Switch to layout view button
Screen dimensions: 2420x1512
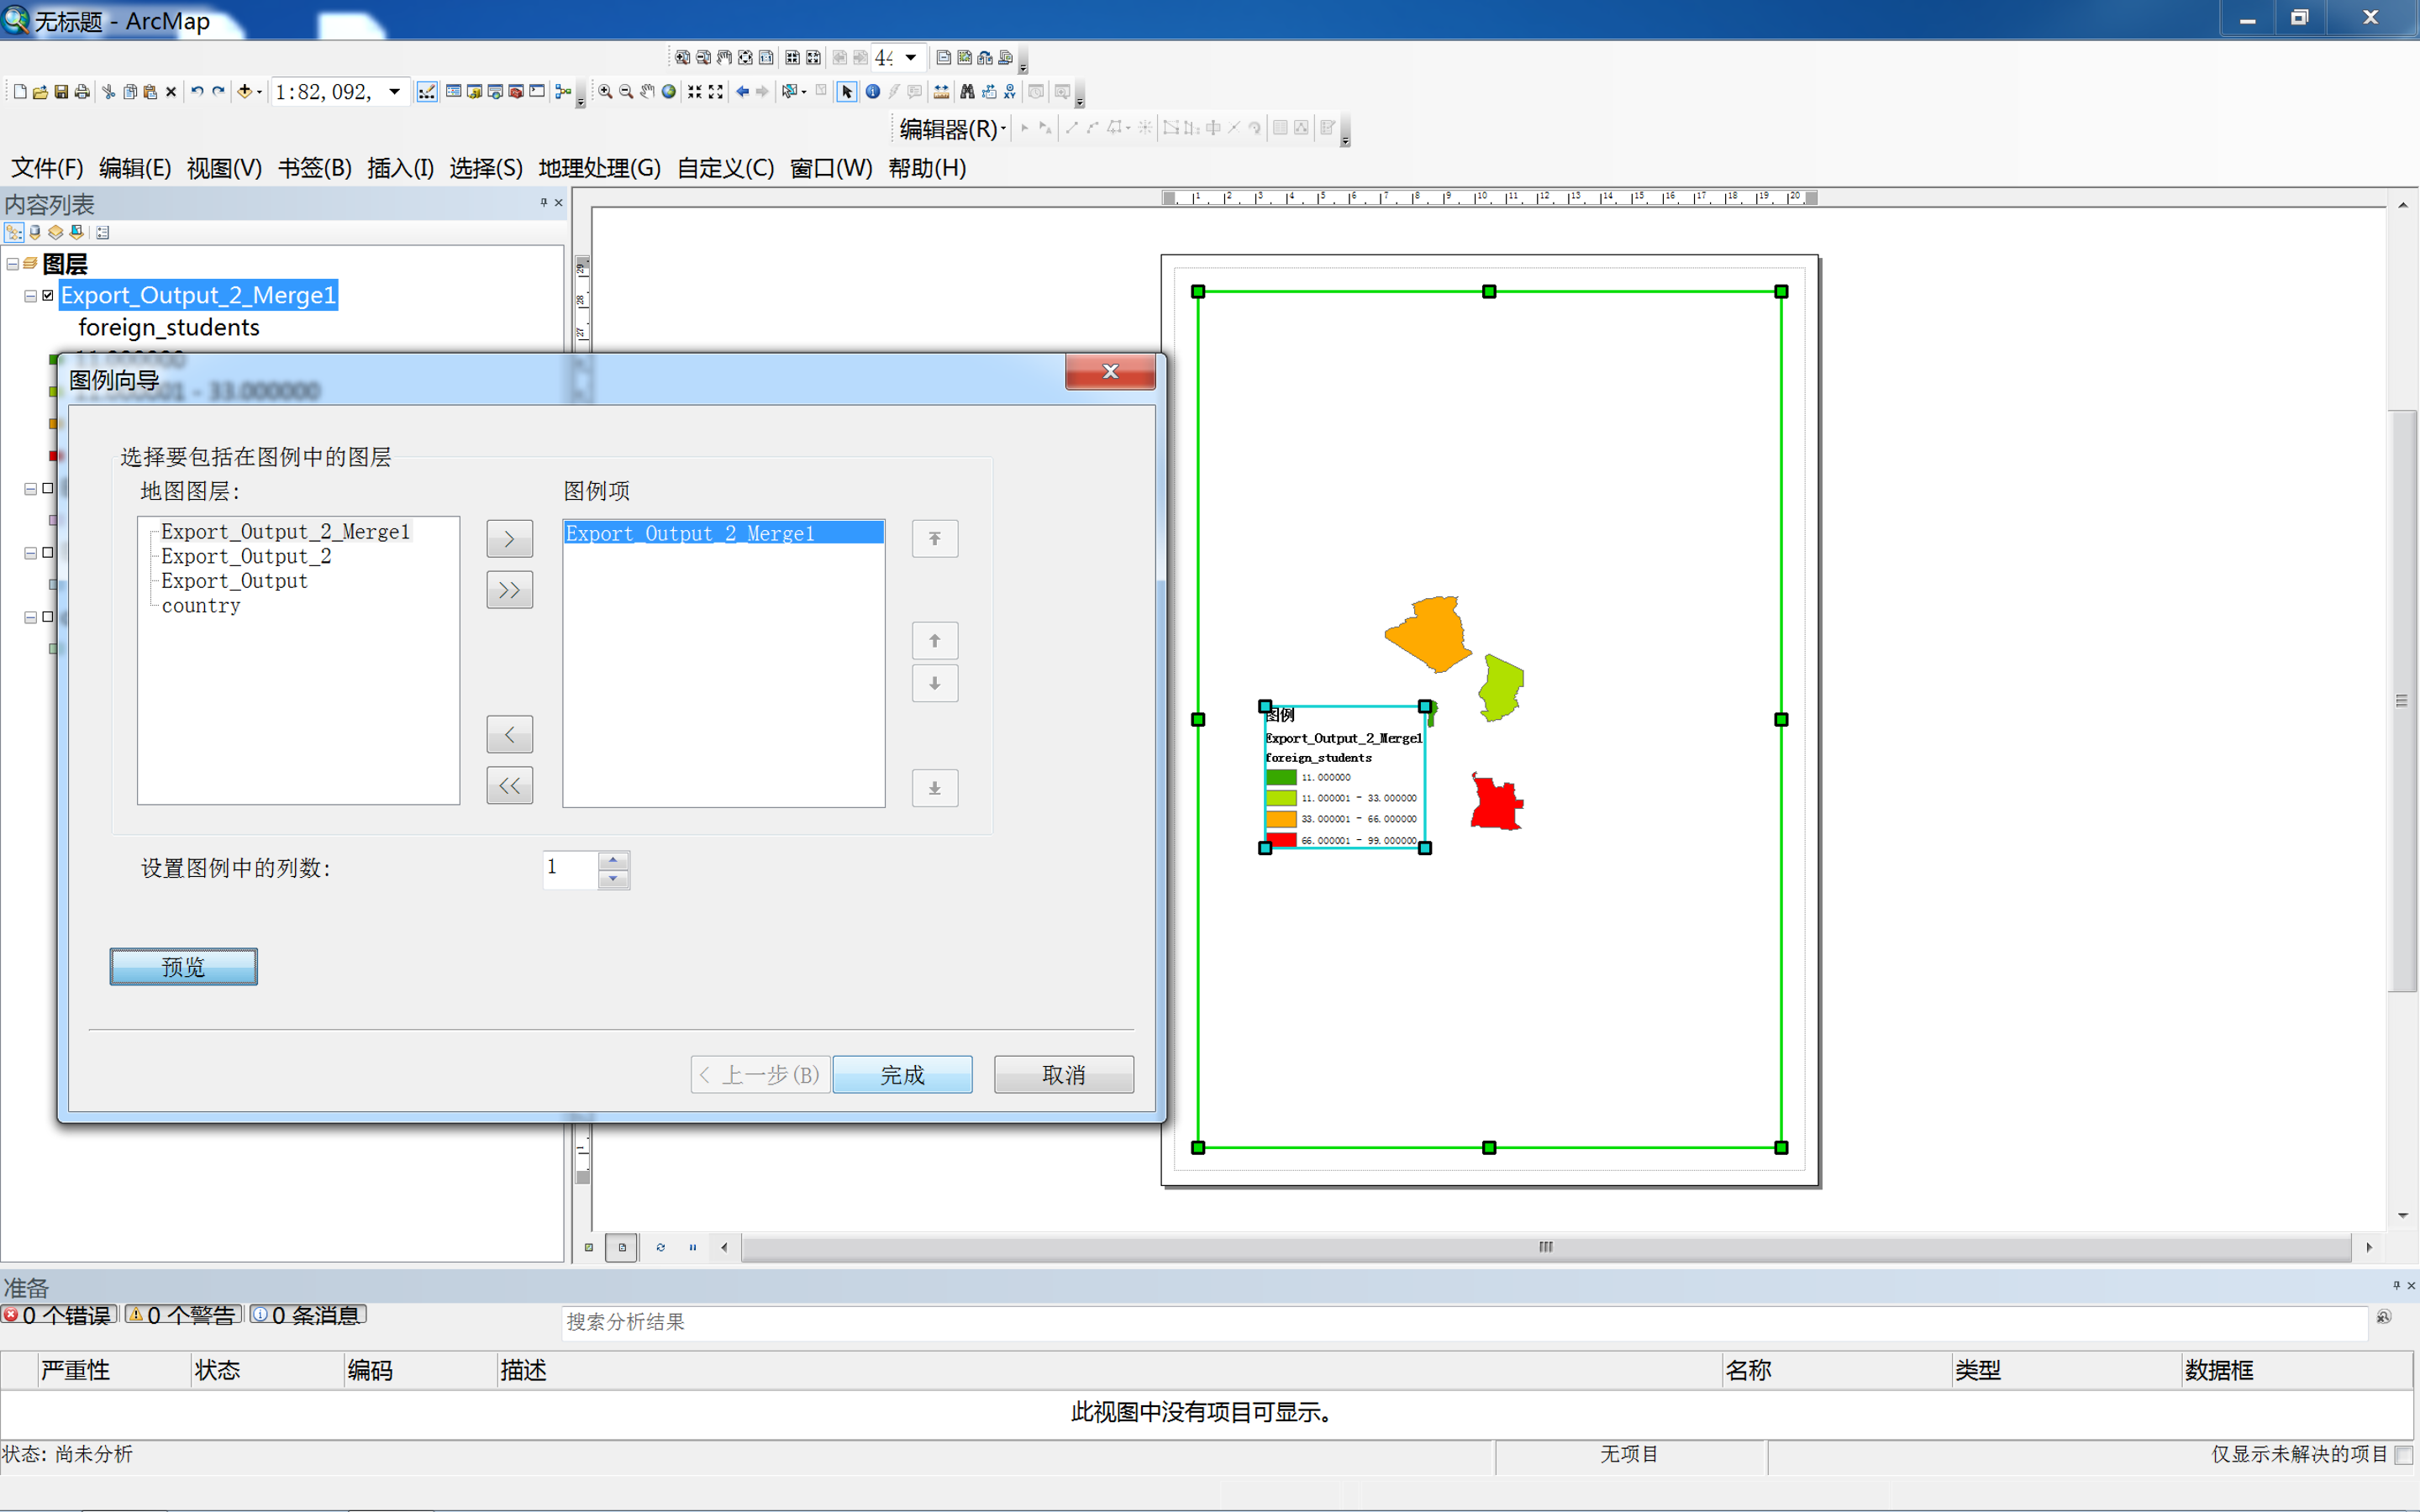(621, 1247)
